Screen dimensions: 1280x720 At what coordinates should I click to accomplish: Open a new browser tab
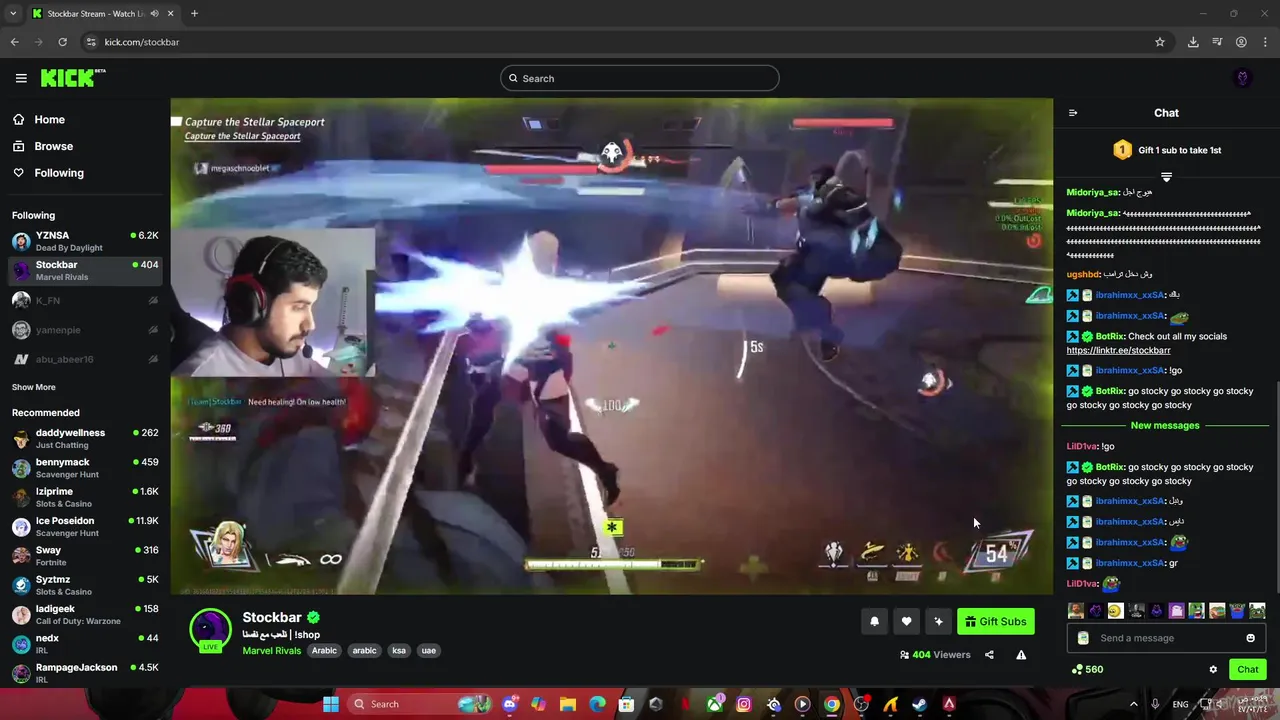pyautogui.click(x=194, y=13)
